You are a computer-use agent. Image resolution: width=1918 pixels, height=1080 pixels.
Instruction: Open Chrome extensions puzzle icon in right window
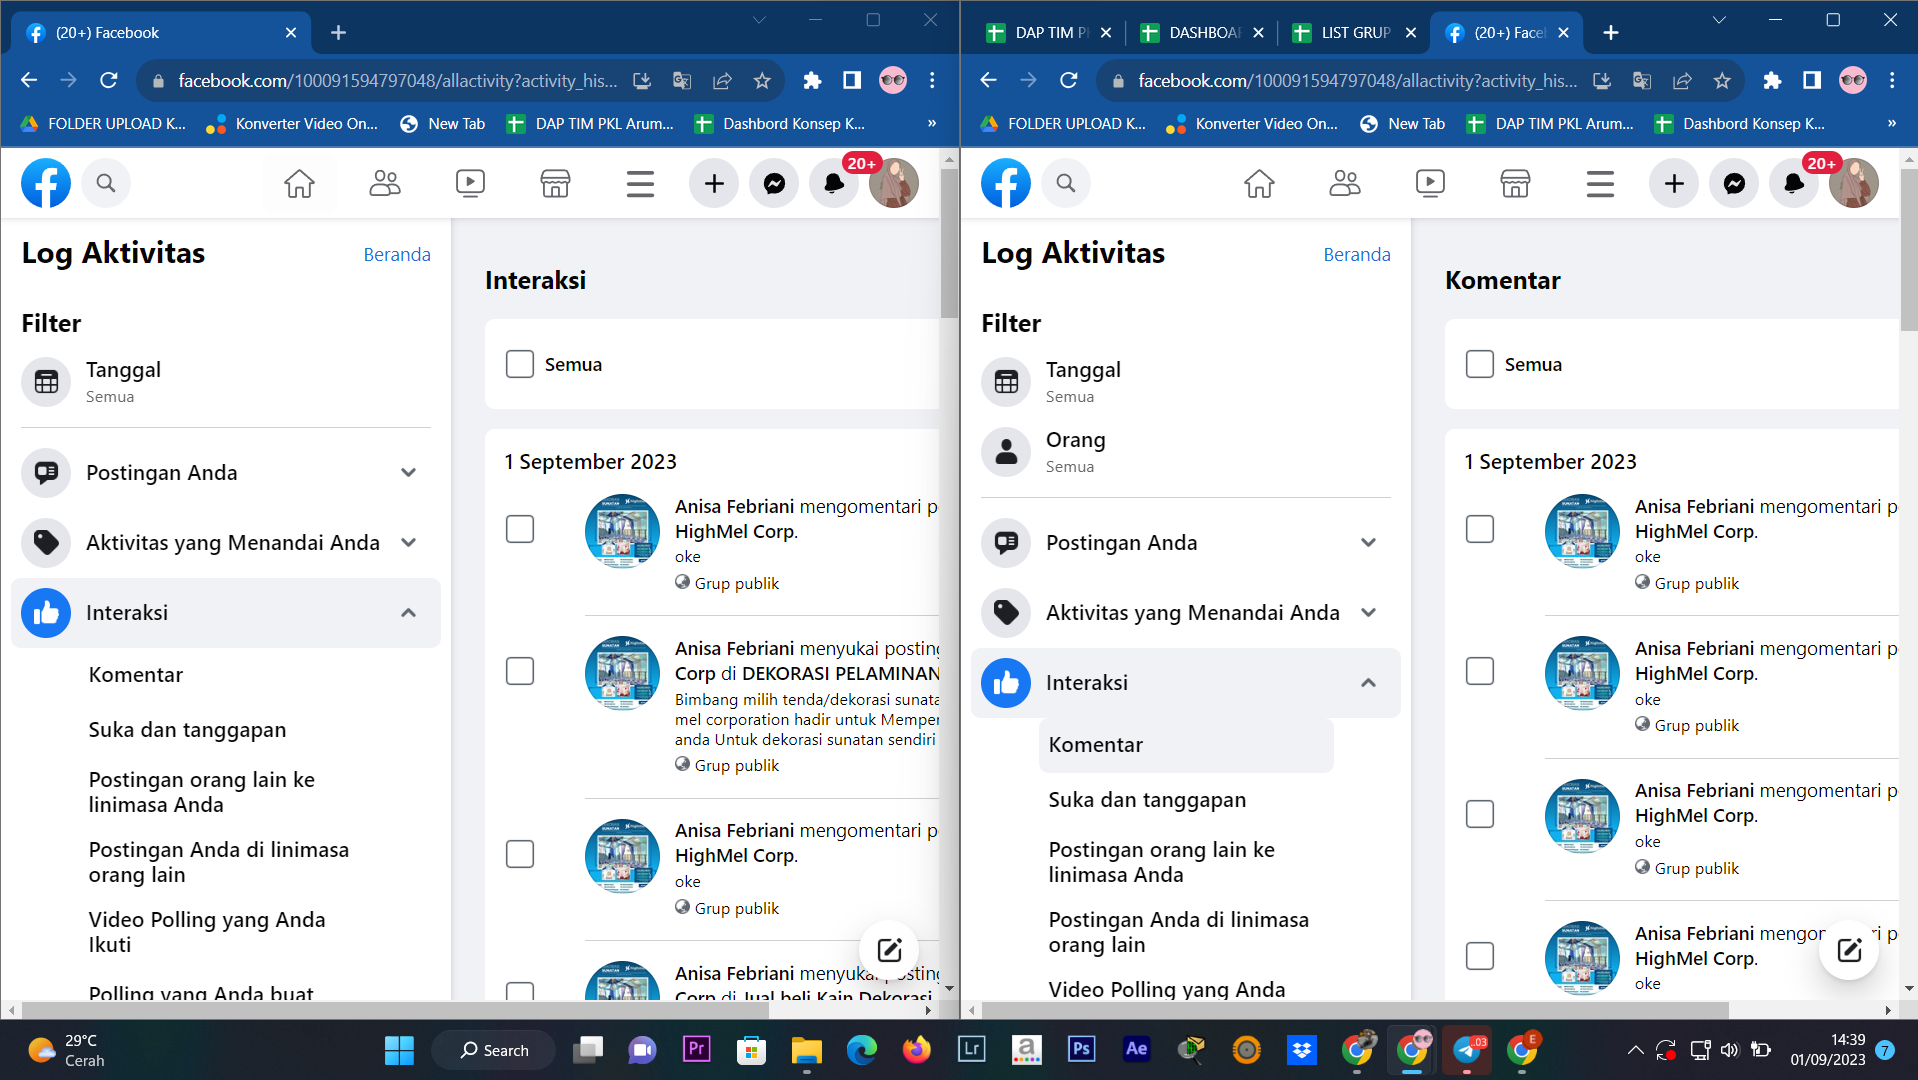click(1772, 81)
